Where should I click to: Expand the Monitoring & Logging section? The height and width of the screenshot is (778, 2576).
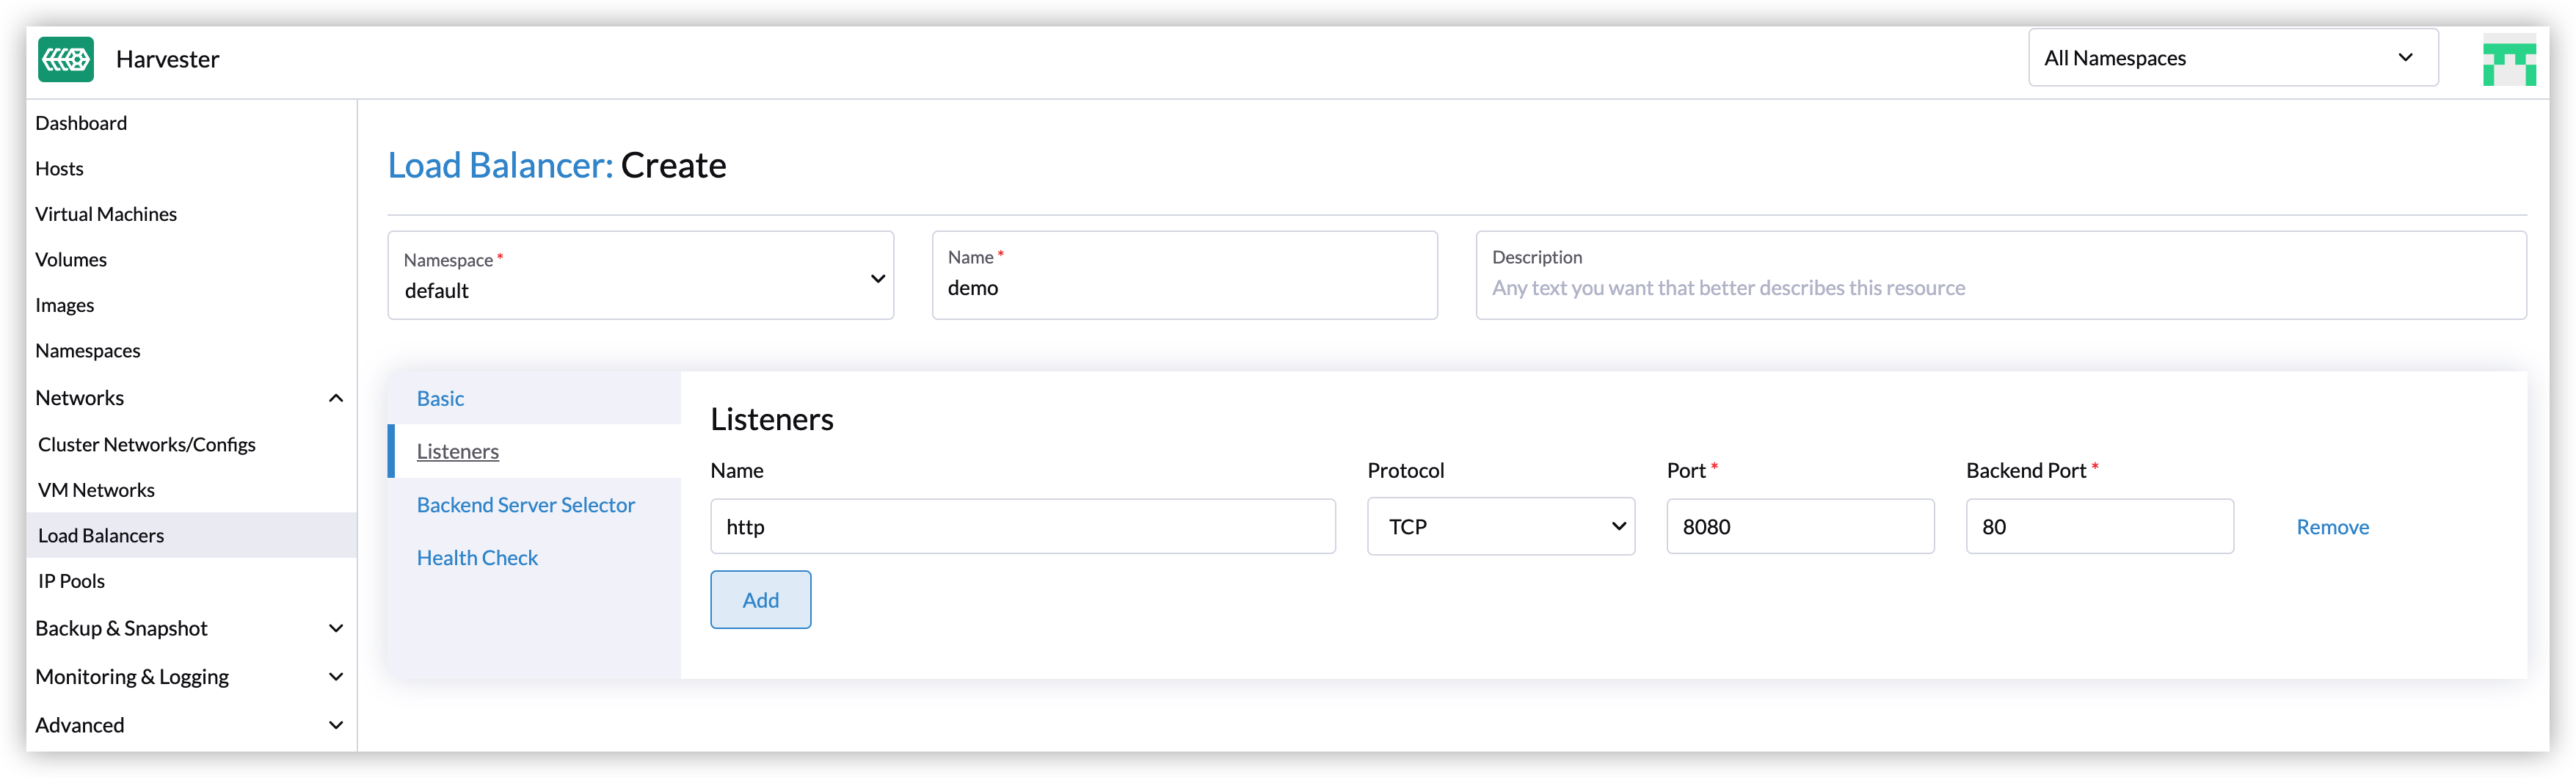tap(336, 677)
